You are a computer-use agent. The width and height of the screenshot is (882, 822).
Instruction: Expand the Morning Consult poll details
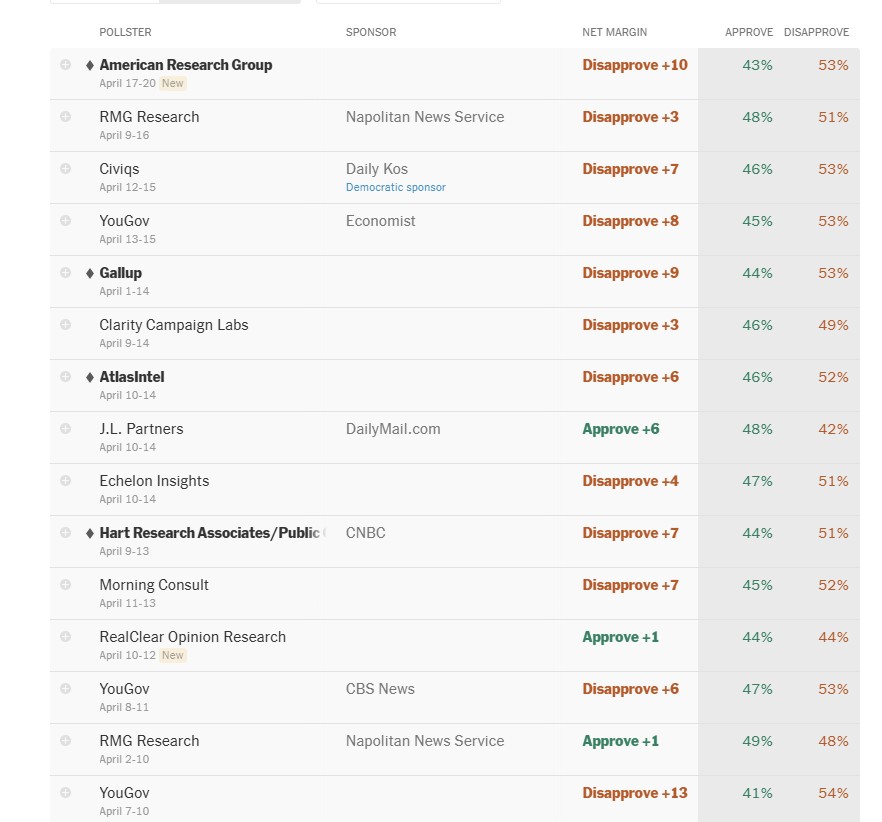[x=66, y=584]
